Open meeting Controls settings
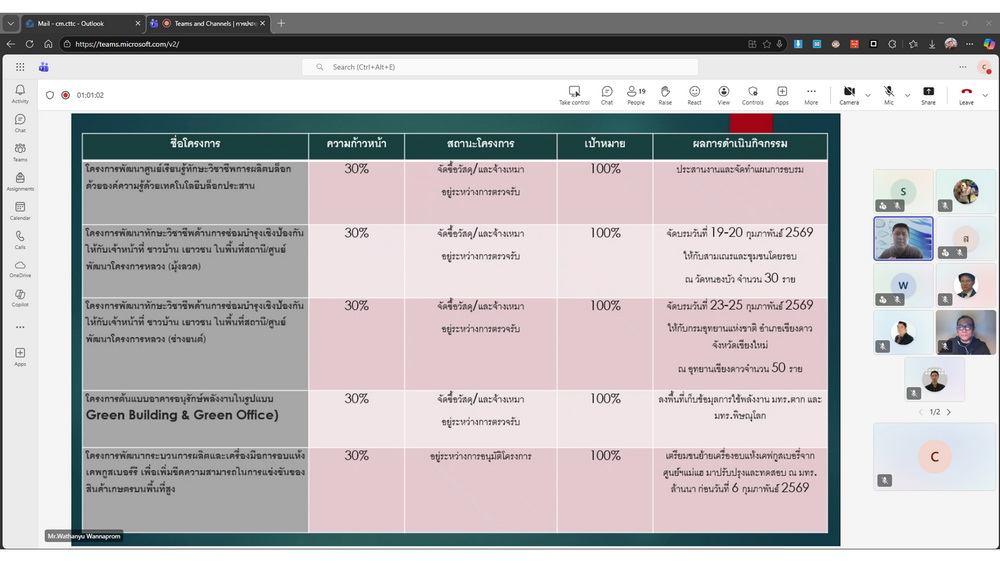 coord(752,95)
